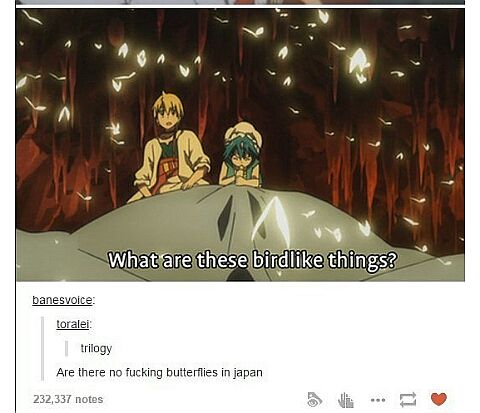The width and height of the screenshot is (480, 413).
Task: Click the inner quote bar beside trilogy
Action: [67, 348]
